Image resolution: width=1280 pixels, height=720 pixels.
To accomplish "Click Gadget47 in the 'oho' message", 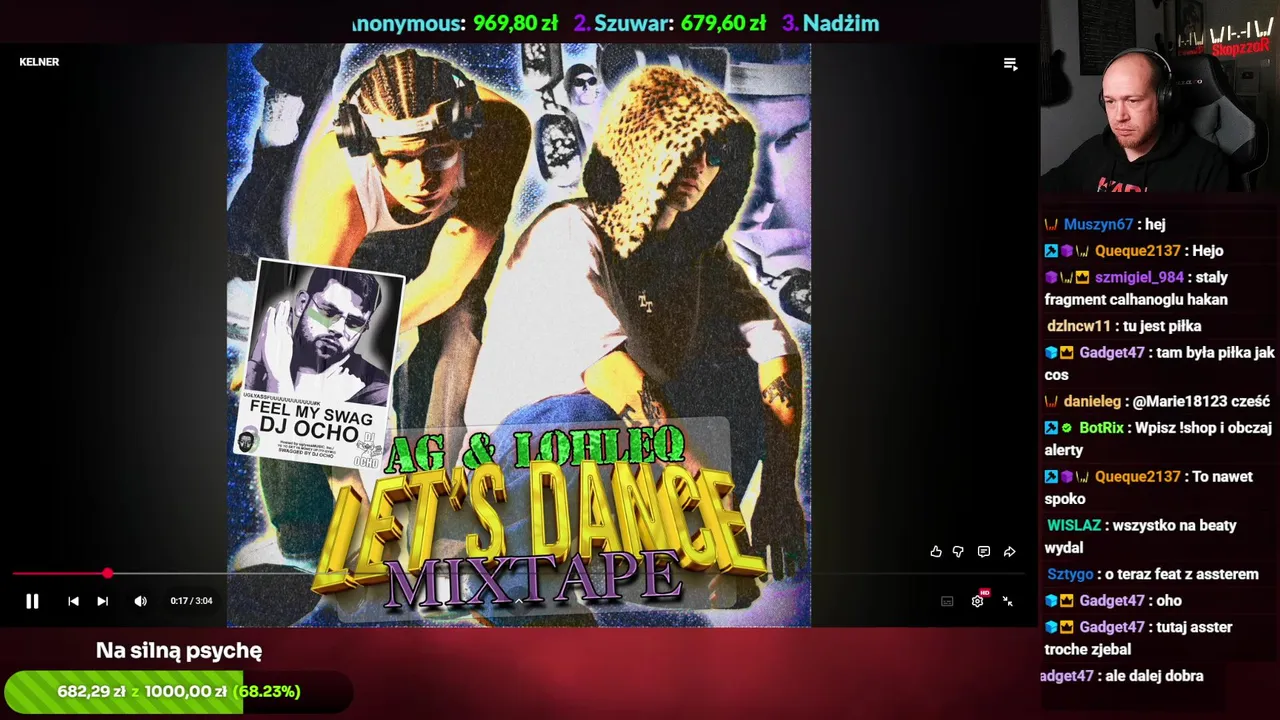I will coord(1111,601).
